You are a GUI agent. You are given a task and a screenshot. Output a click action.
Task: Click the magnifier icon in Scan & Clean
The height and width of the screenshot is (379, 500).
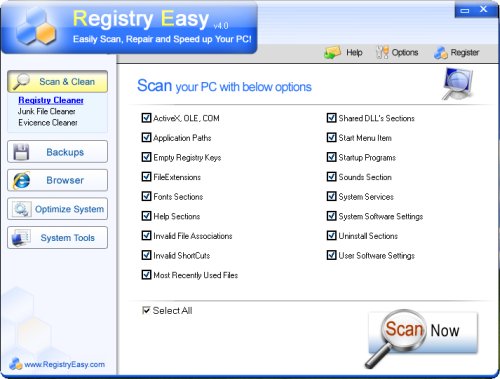[x=21, y=82]
